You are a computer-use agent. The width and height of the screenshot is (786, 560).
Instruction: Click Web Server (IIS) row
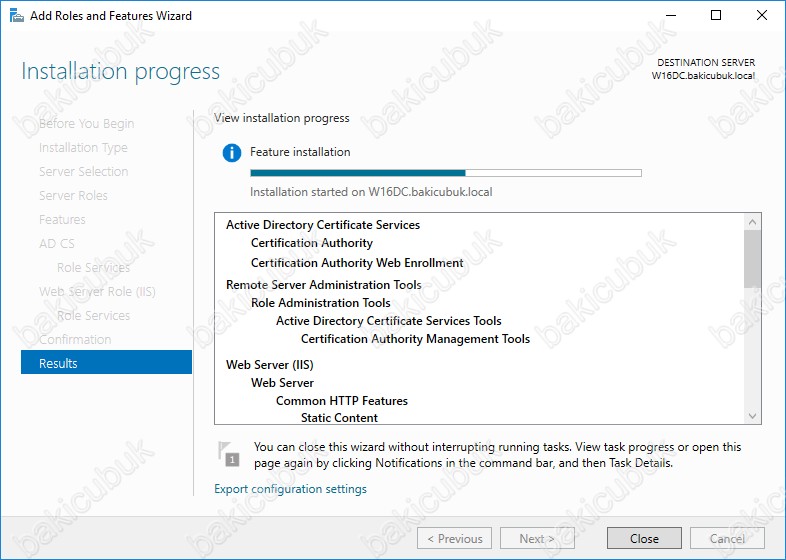270,364
